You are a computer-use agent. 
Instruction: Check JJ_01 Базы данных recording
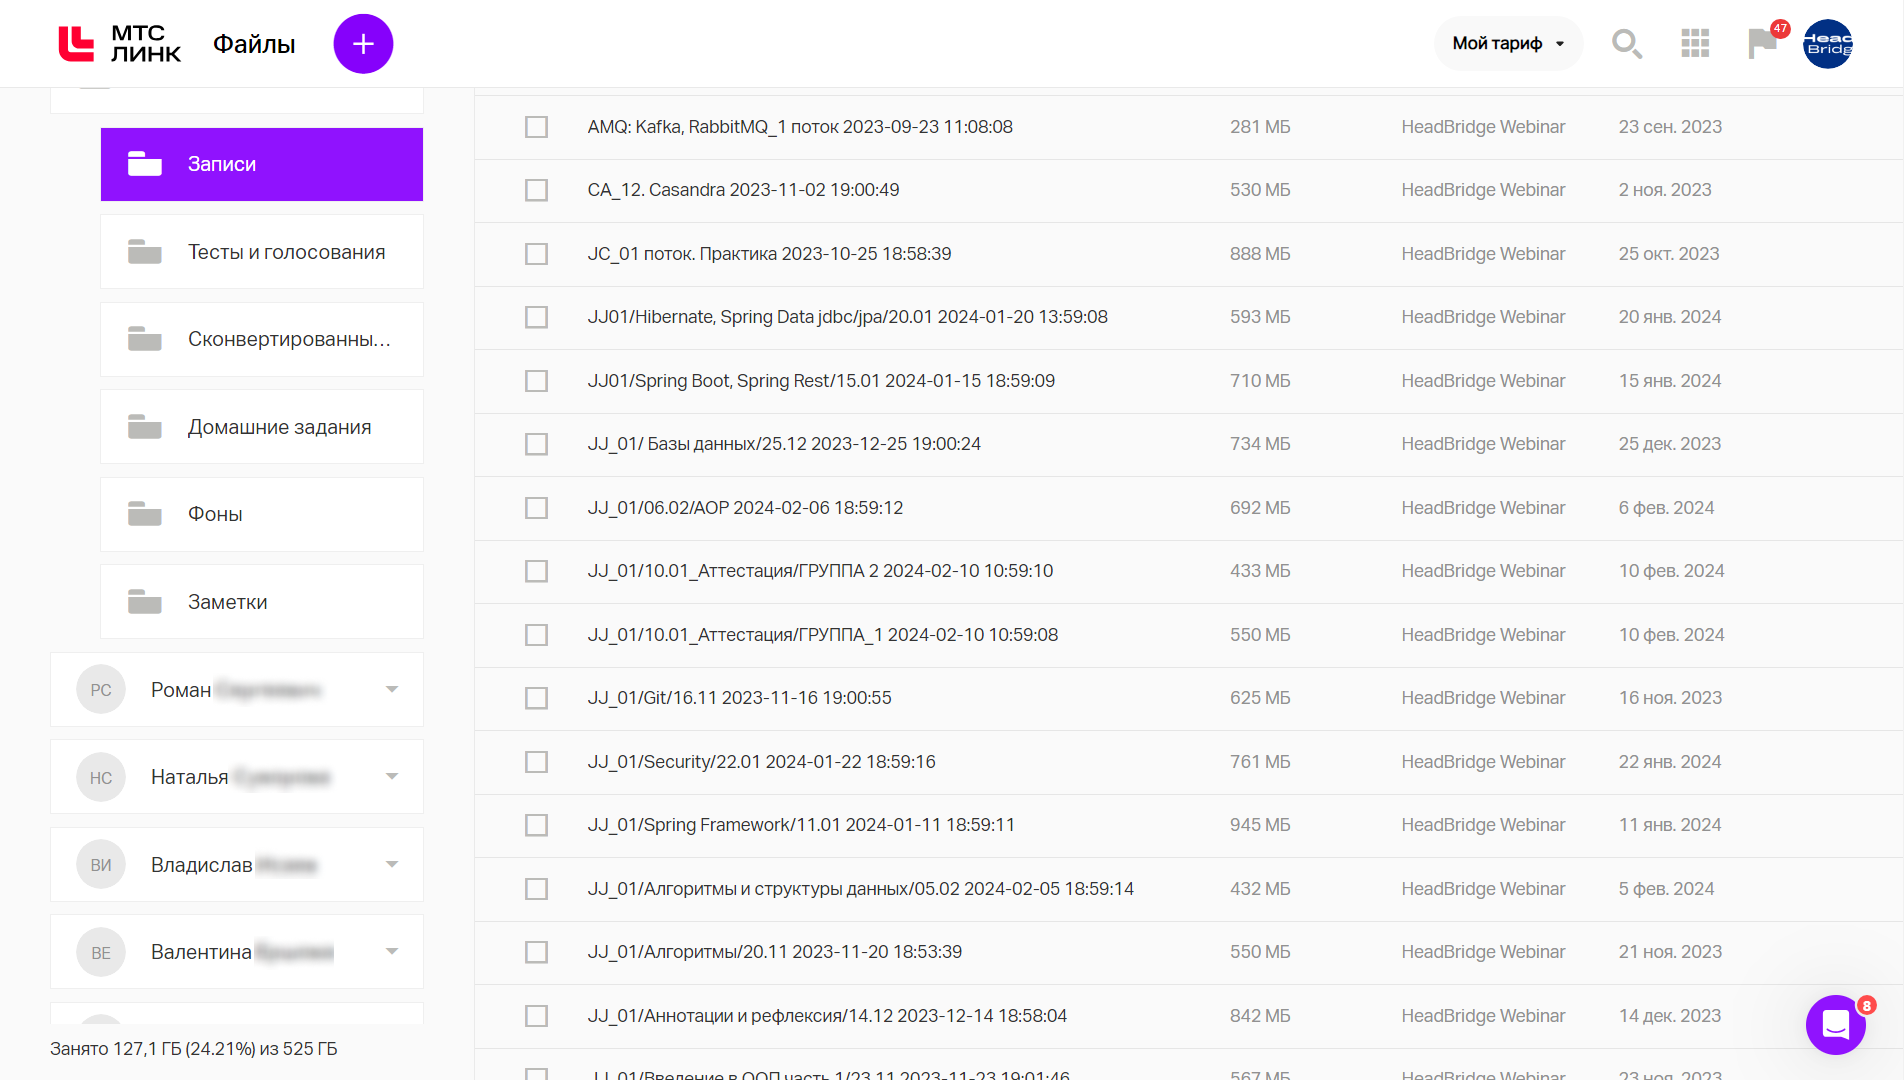coord(537,444)
